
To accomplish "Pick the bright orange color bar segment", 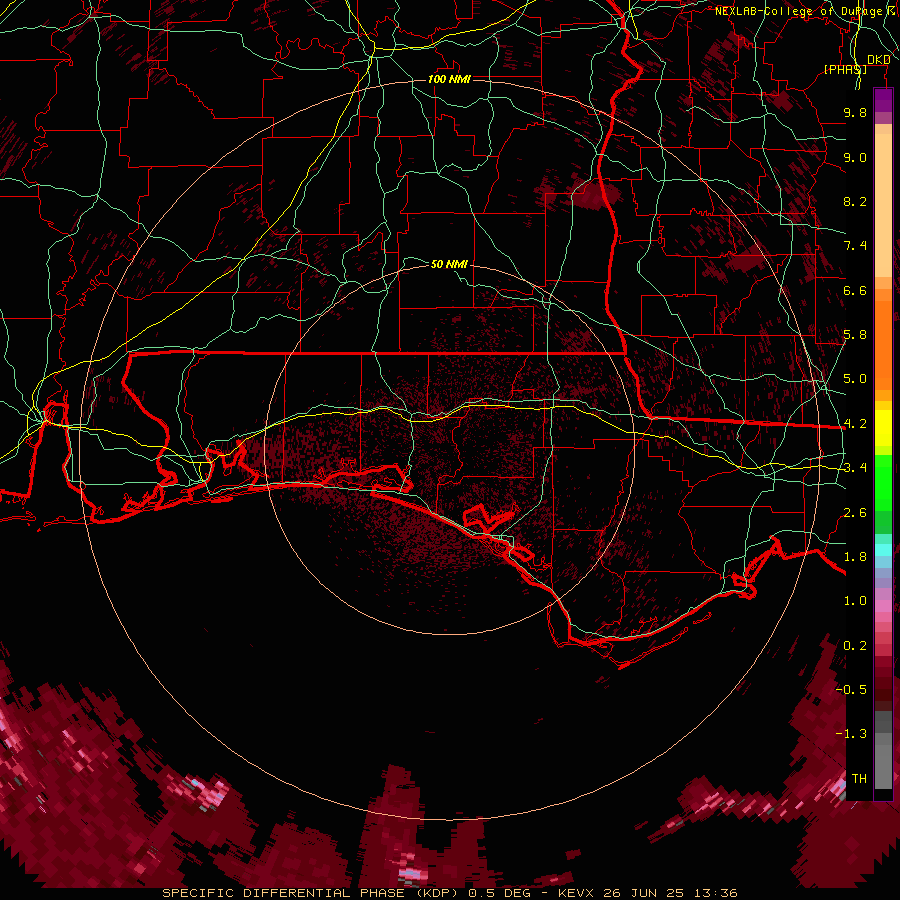I will click(x=883, y=344).
